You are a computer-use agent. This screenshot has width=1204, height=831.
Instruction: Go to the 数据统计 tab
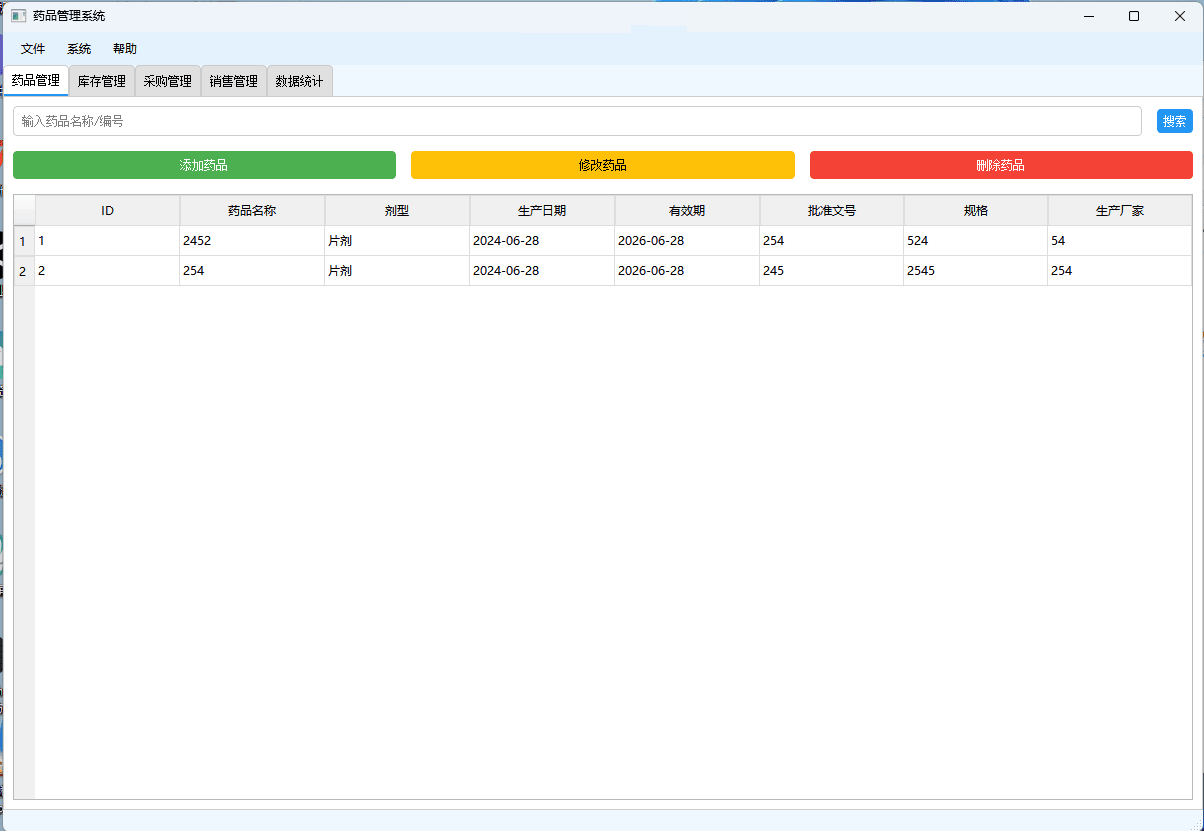click(x=300, y=81)
